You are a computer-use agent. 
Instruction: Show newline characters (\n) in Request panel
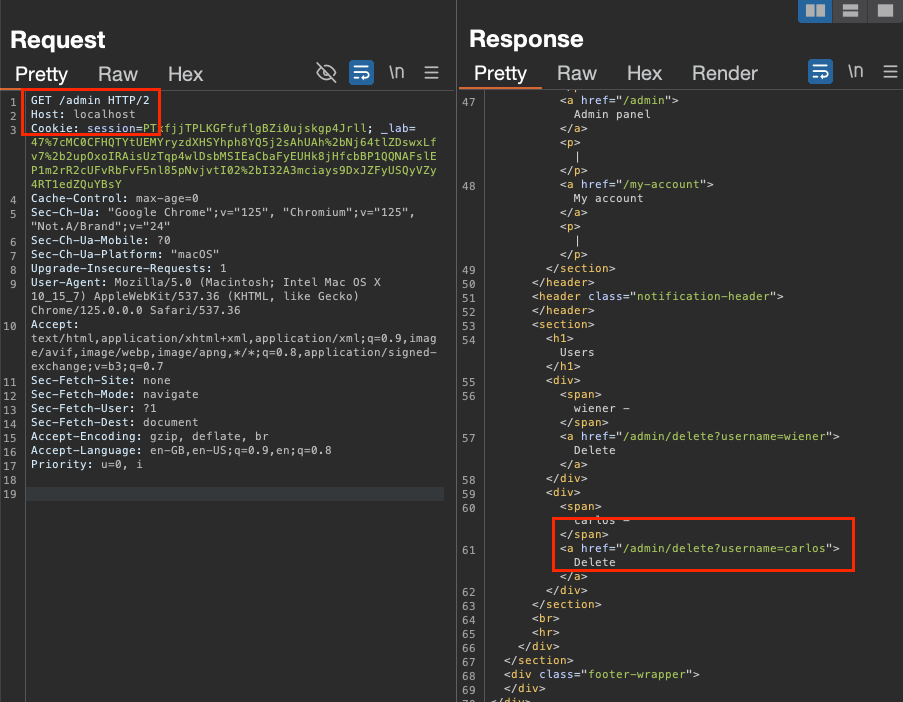397,72
